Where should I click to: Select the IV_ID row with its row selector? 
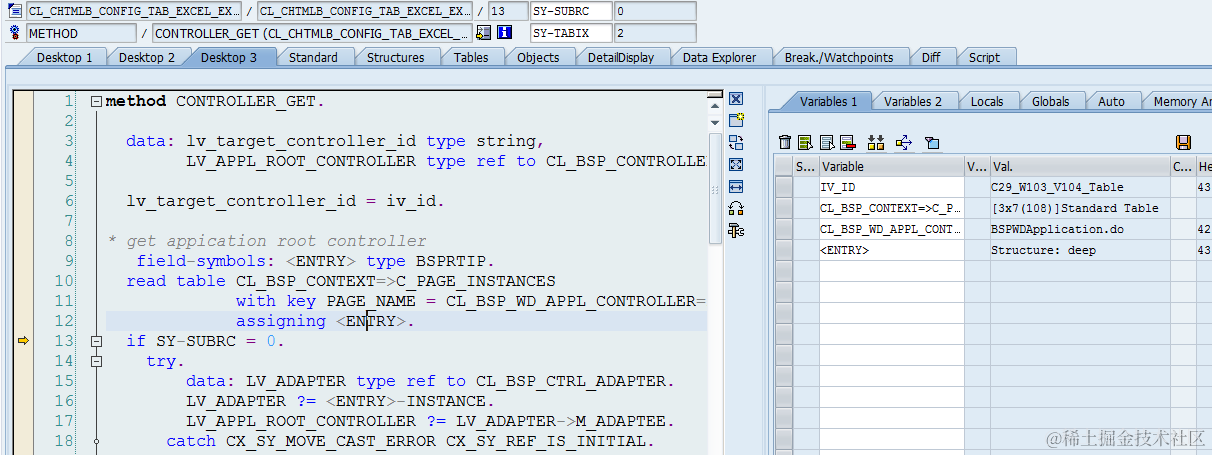click(x=784, y=187)
